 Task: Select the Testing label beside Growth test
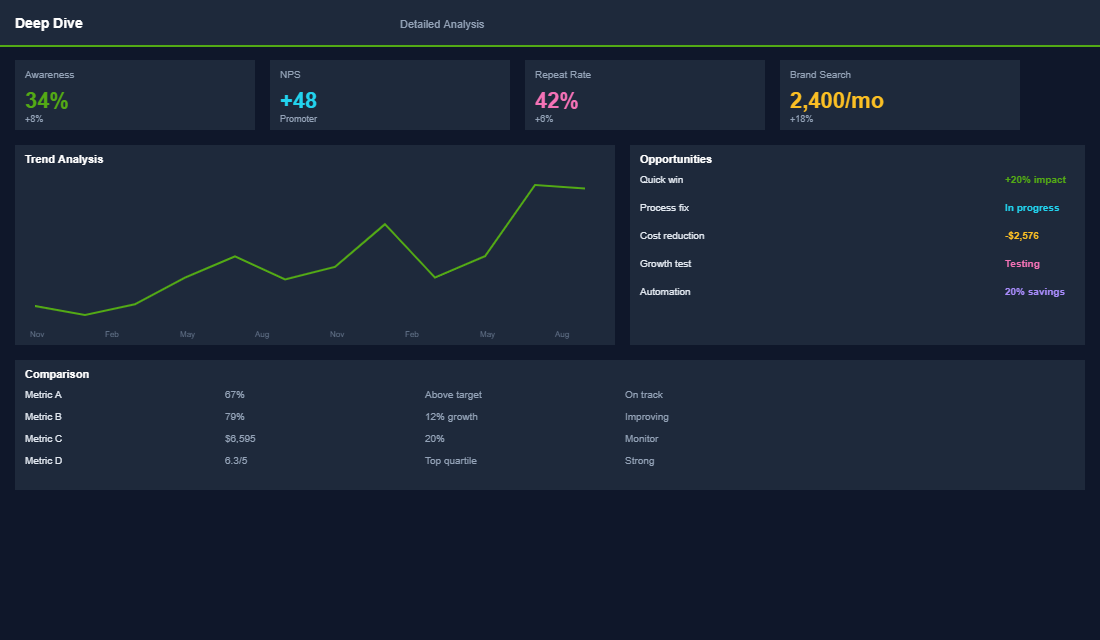(1022, 263)
